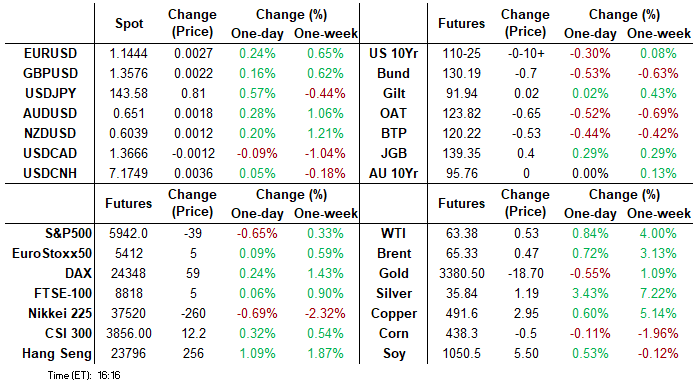Click the S&P500 futures value 5942.0

tap(129, 234)
